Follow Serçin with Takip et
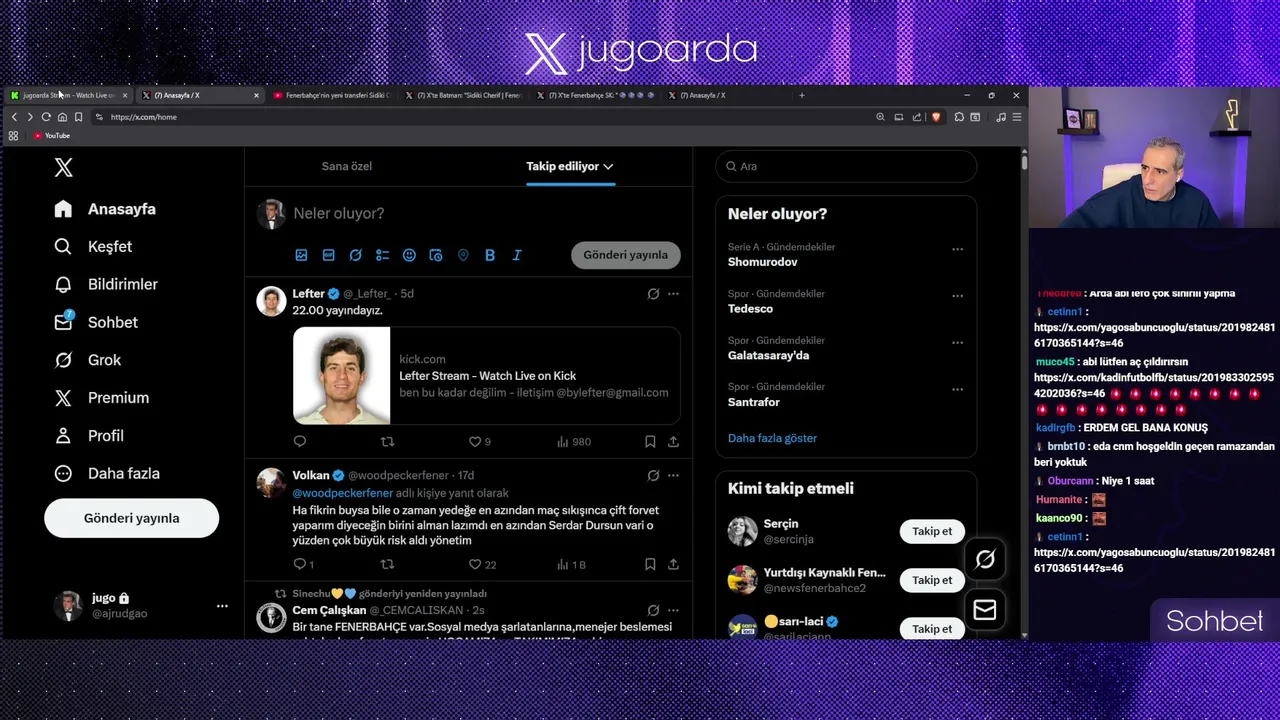 [932, 531]
